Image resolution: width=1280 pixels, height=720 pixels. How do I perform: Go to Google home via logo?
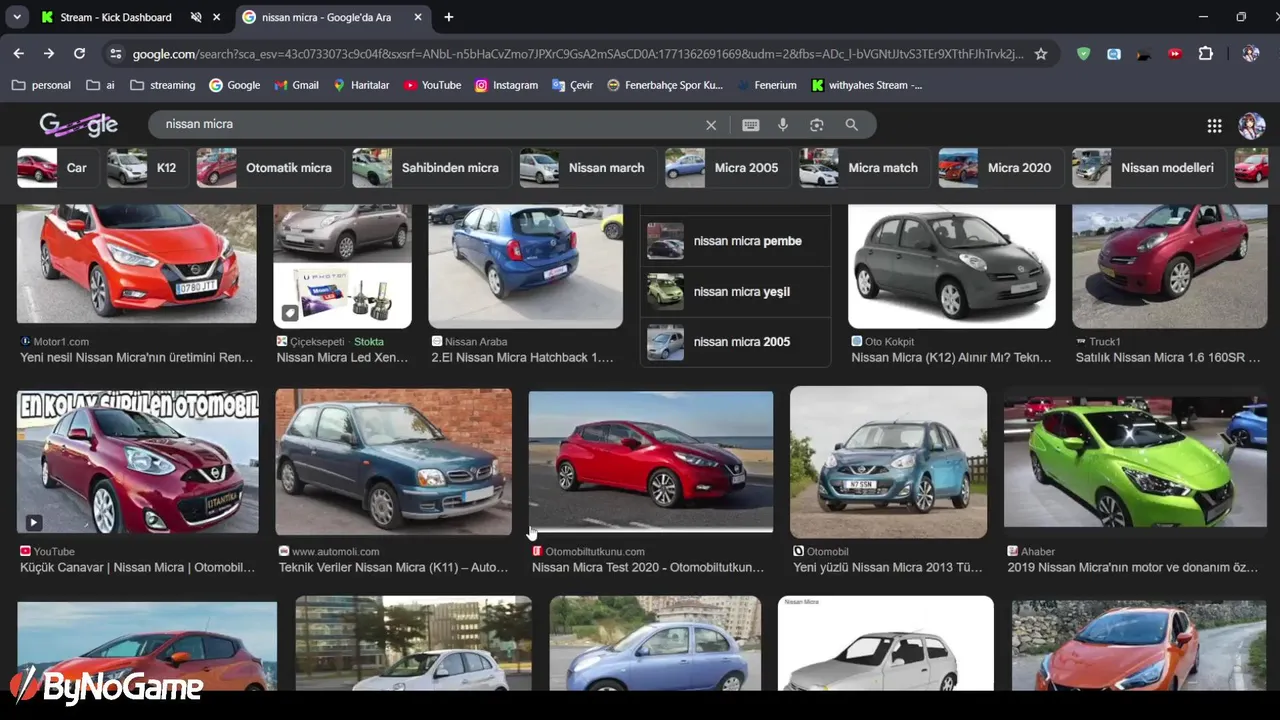tap(79, 124)
